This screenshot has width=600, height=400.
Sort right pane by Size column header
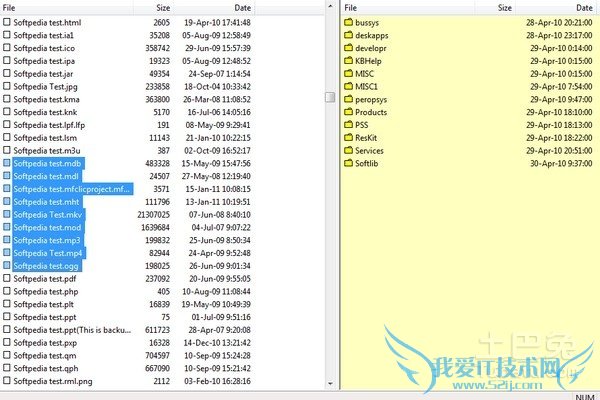point(495,8)
